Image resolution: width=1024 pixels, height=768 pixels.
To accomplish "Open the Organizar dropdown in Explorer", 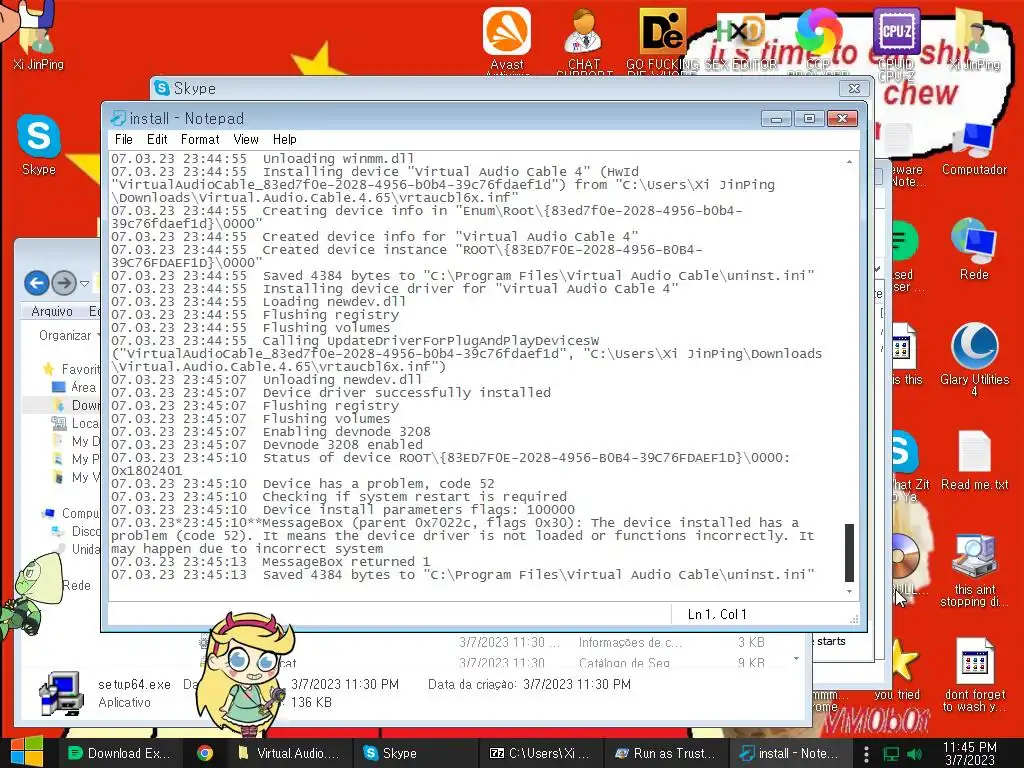I will tap(67, 335).
